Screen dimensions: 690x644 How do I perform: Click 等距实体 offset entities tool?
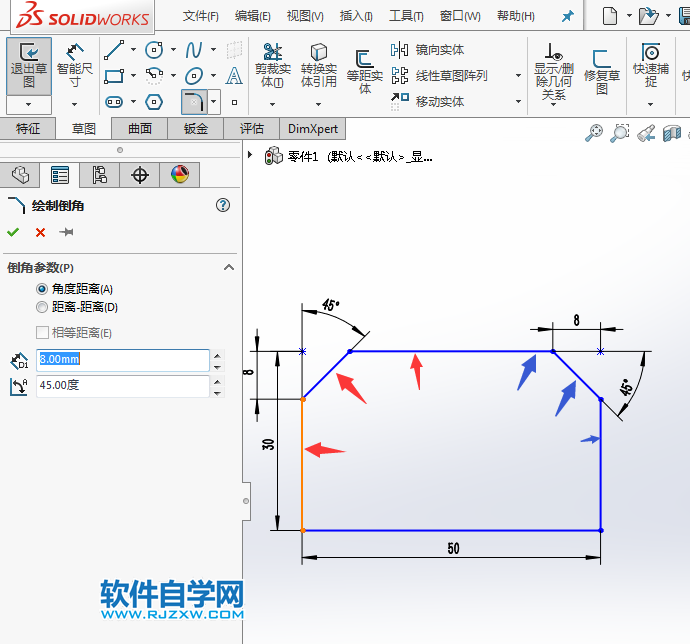(365, 71)
